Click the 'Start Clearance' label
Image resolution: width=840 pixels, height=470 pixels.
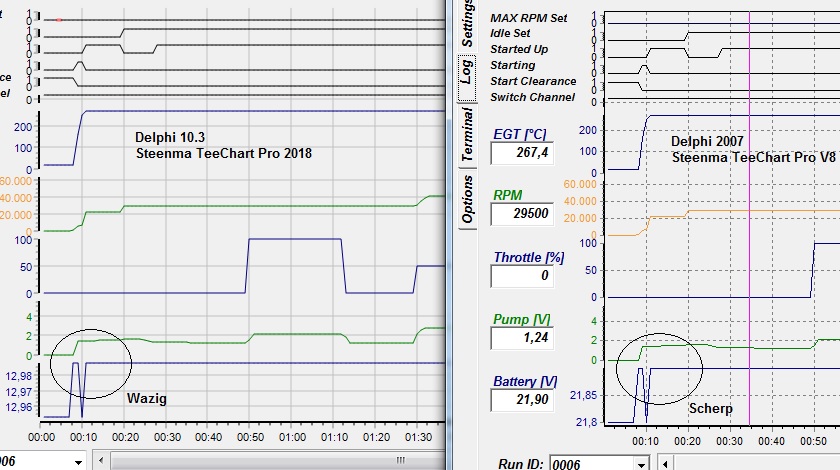point(533,81)
